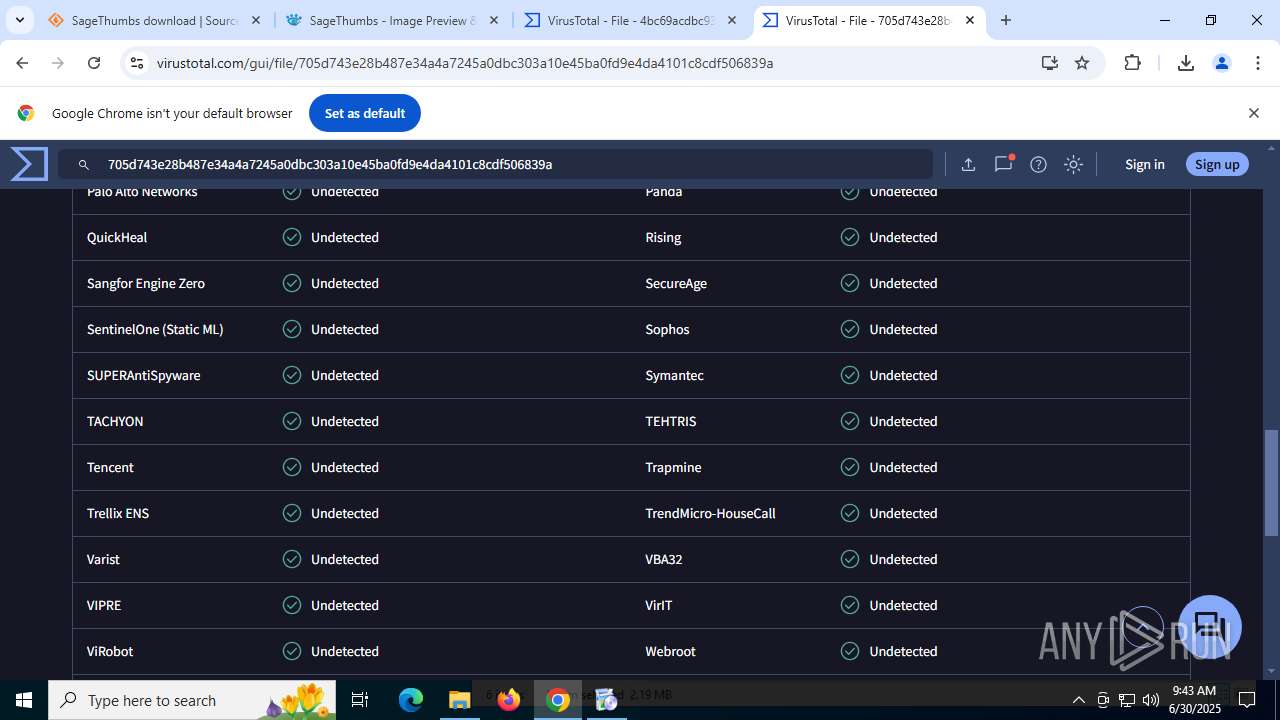Click the Undetected check icon for VBA32
Image resolution: width=1280 pixels, height=720 pixels.
click(x=850, y=559)
